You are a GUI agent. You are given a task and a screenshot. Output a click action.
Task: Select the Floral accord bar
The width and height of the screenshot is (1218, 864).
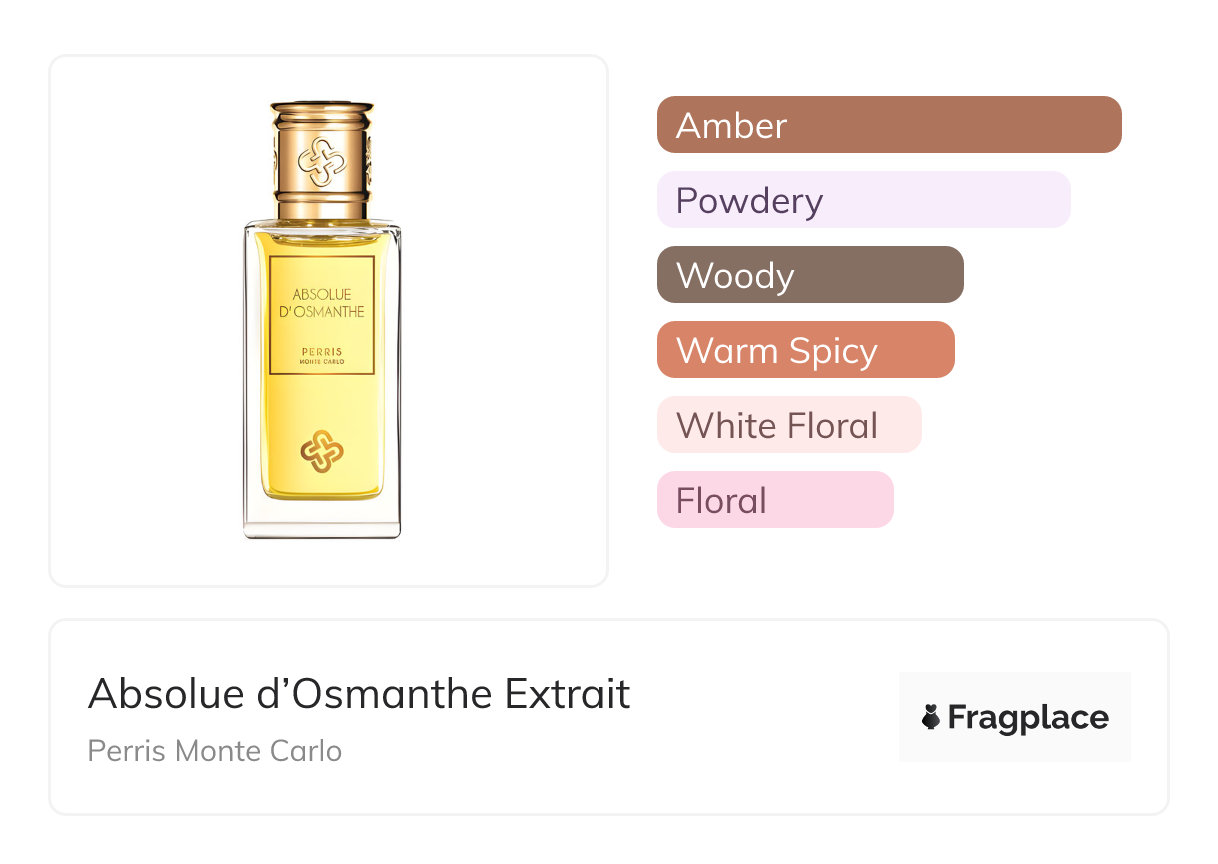pyautogui.click(x=774, y=500)
